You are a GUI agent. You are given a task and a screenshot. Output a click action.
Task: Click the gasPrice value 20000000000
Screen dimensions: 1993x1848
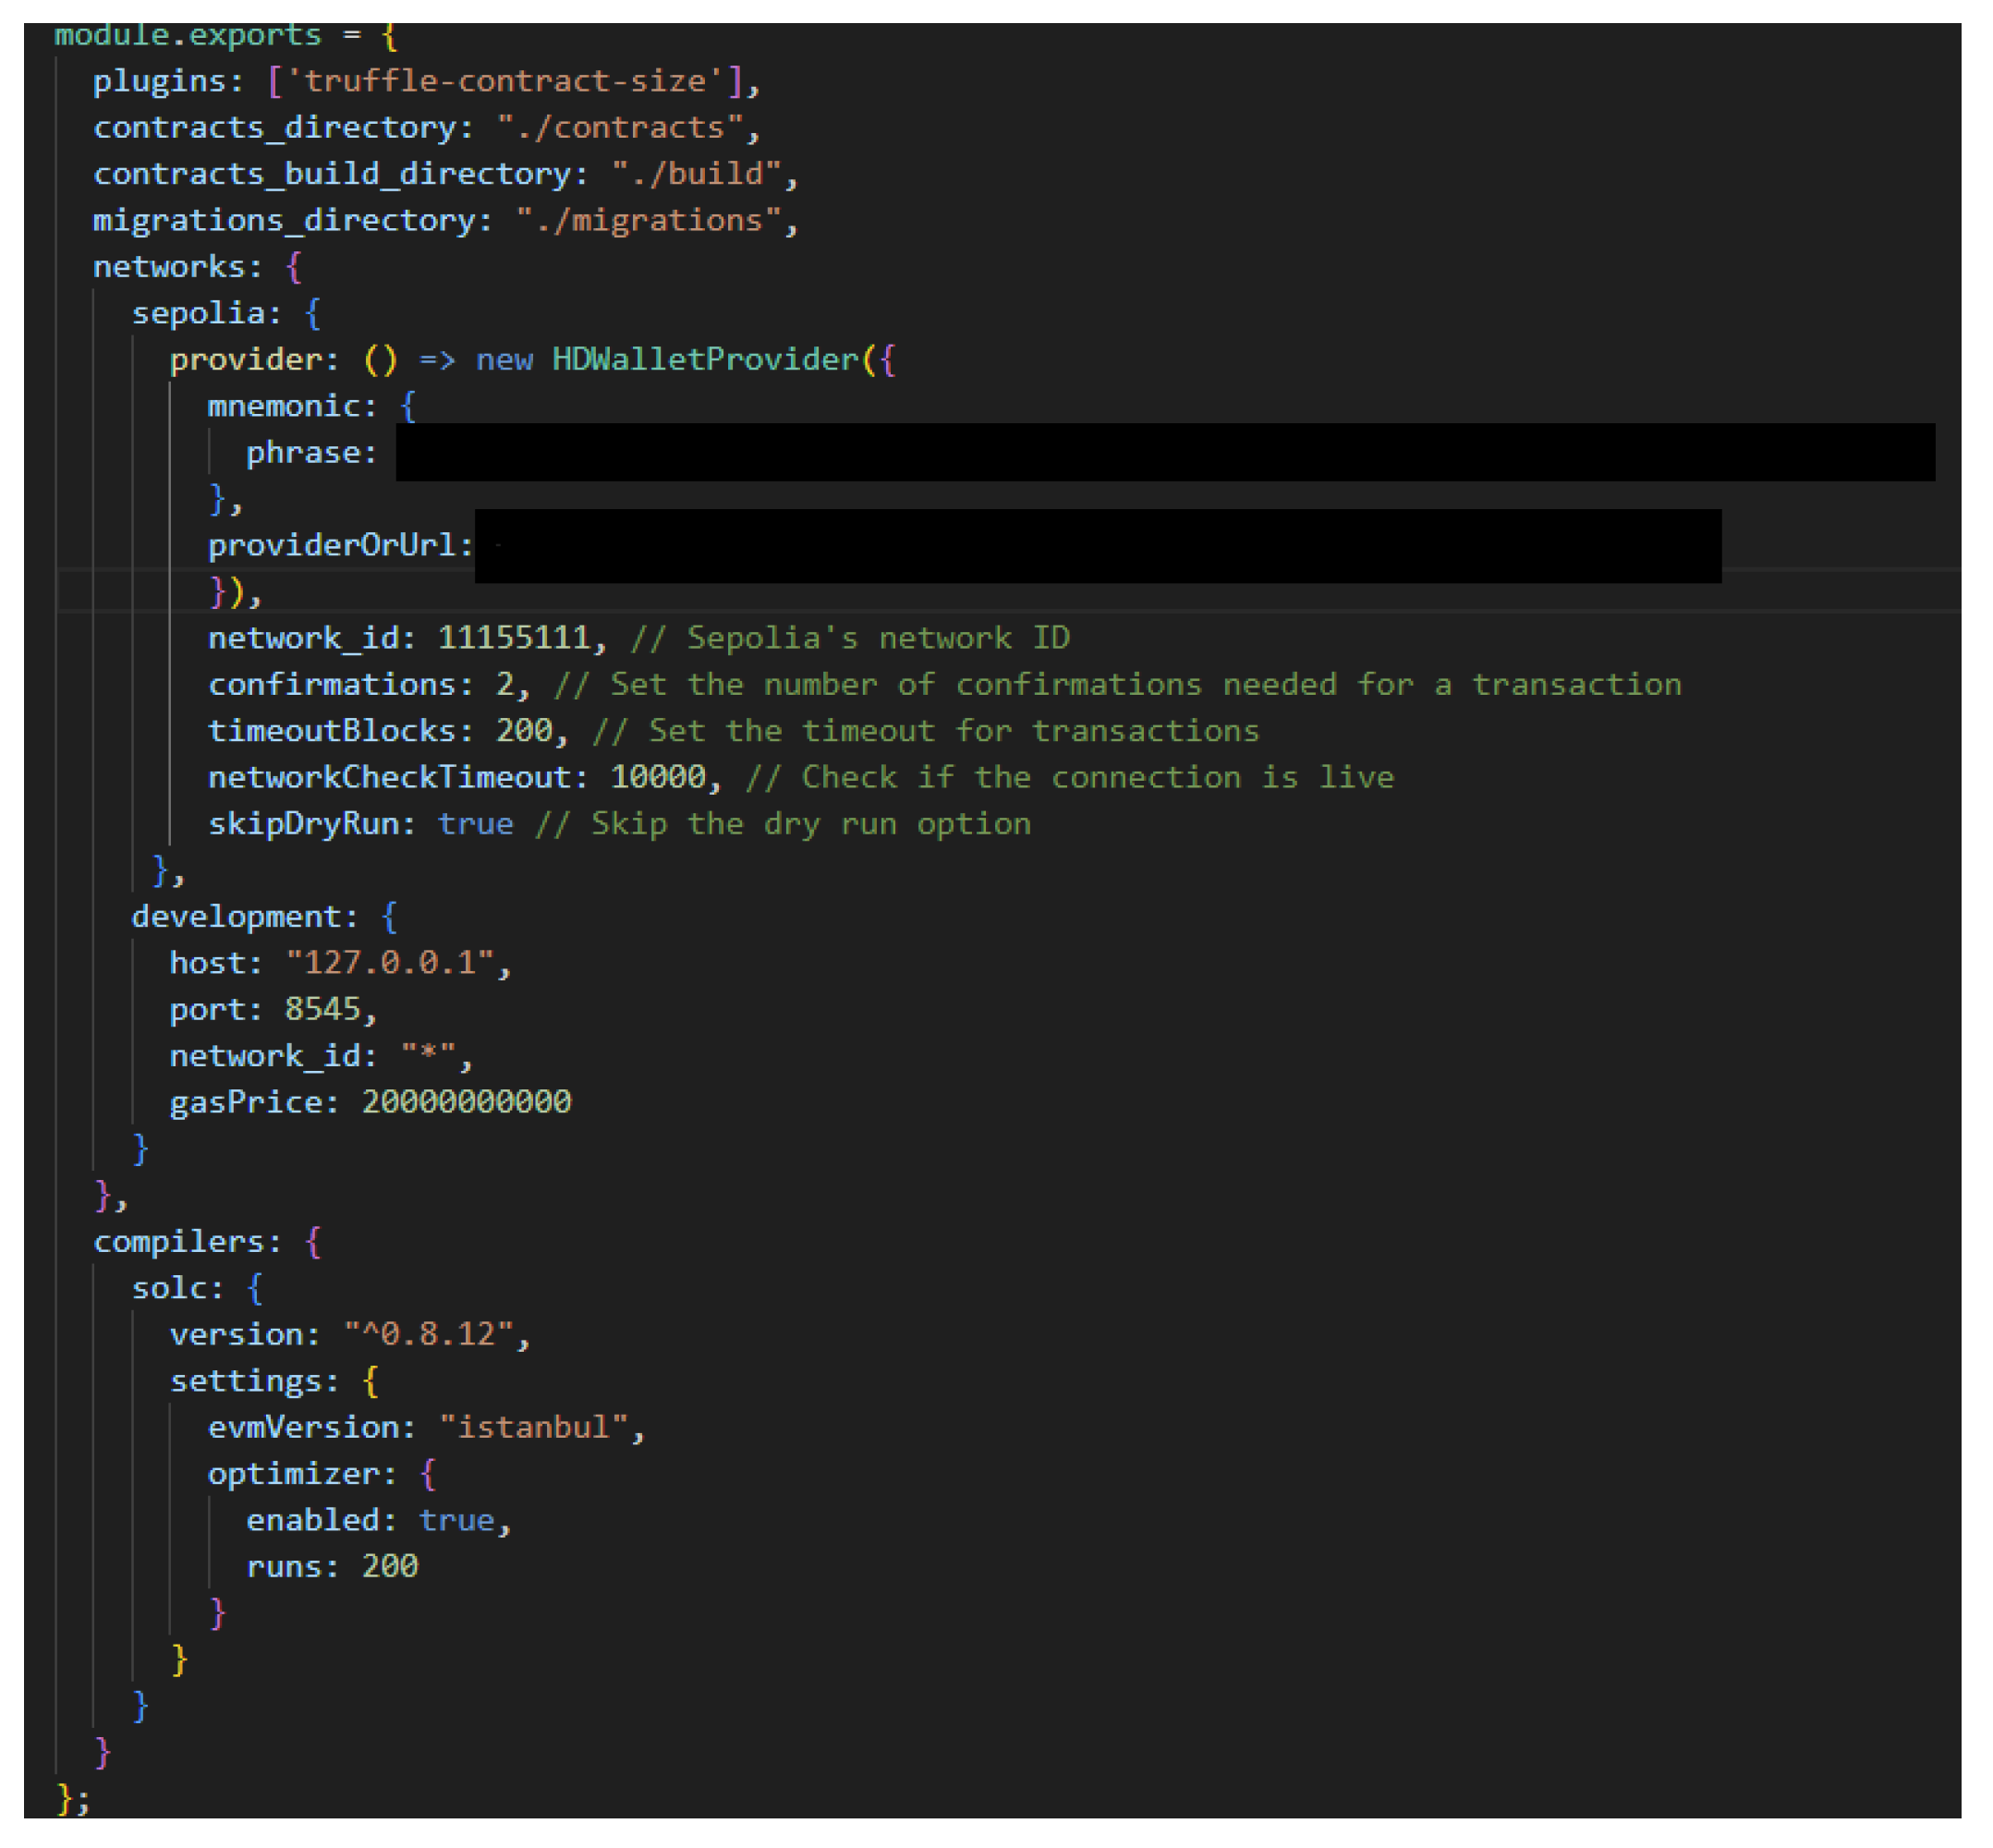[466, 1102]
